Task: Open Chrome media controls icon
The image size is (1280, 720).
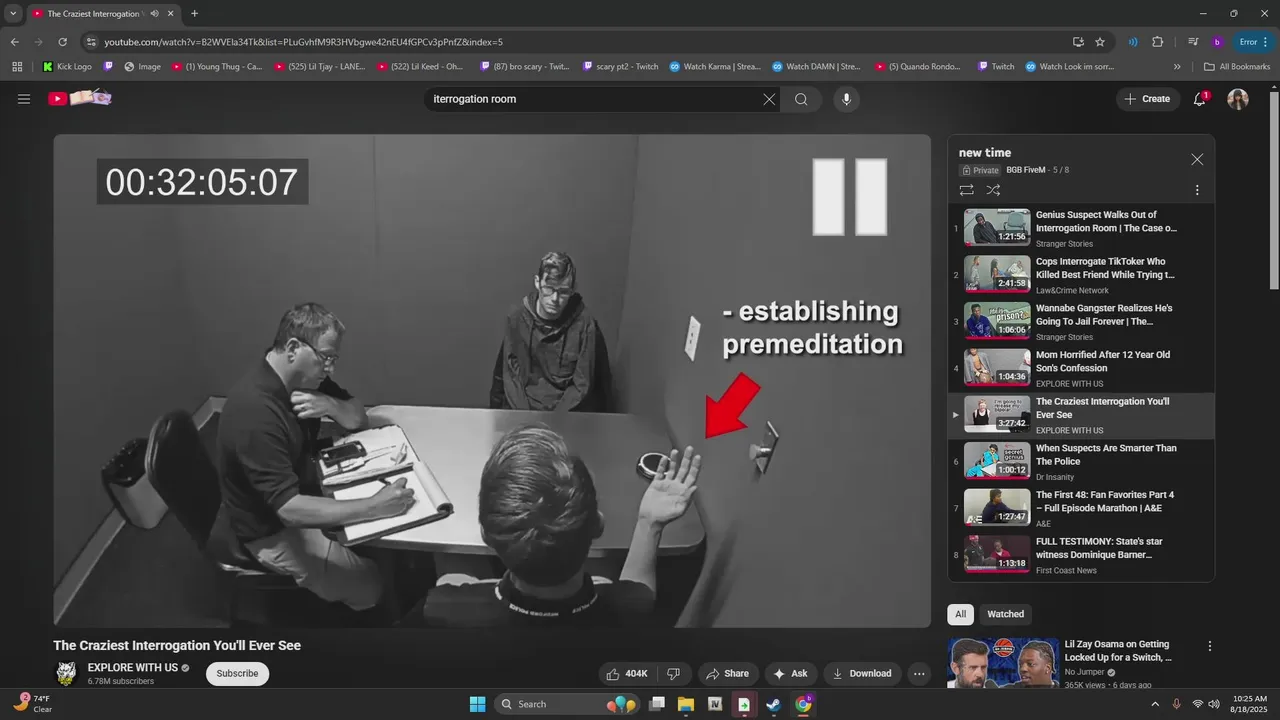Action: (1193, 42)
